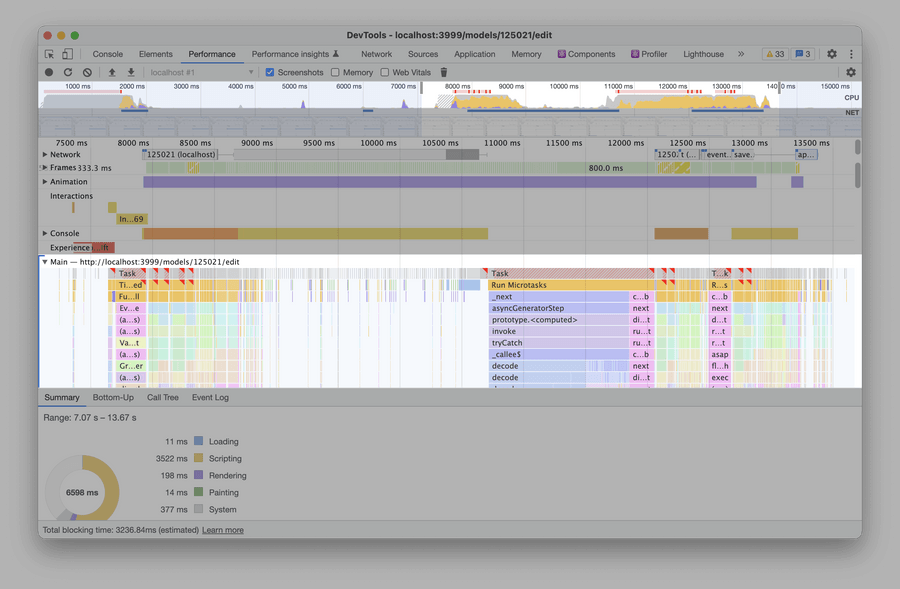Image resolution: width=900 pixels, height=589 pixels.
Task: Enable the Memory checkbox
Action: tap(335, 73)
